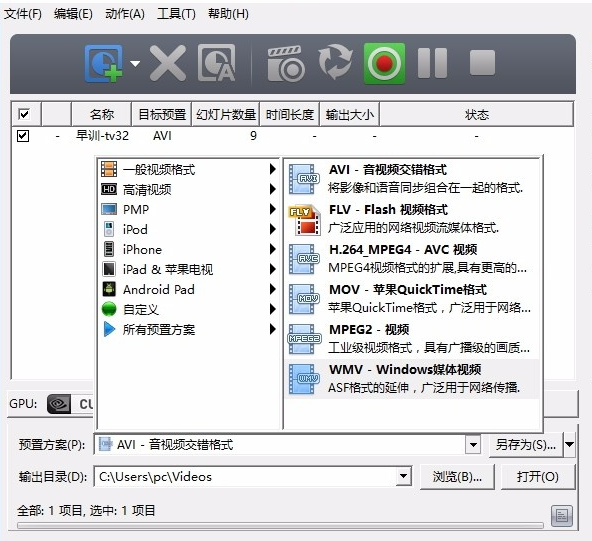This screenshot has height=541, width=592.
Task: Open the 动作(A) menu
Action: (x=125, y=14)
